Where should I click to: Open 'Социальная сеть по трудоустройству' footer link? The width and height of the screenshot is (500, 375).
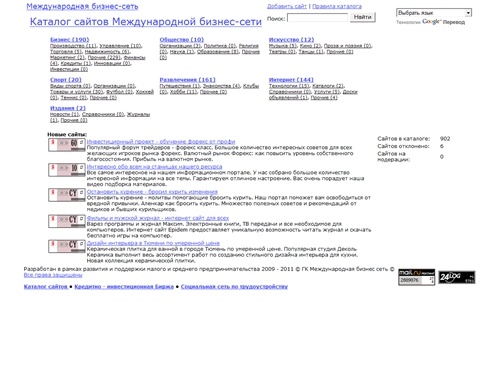point(234,287)
